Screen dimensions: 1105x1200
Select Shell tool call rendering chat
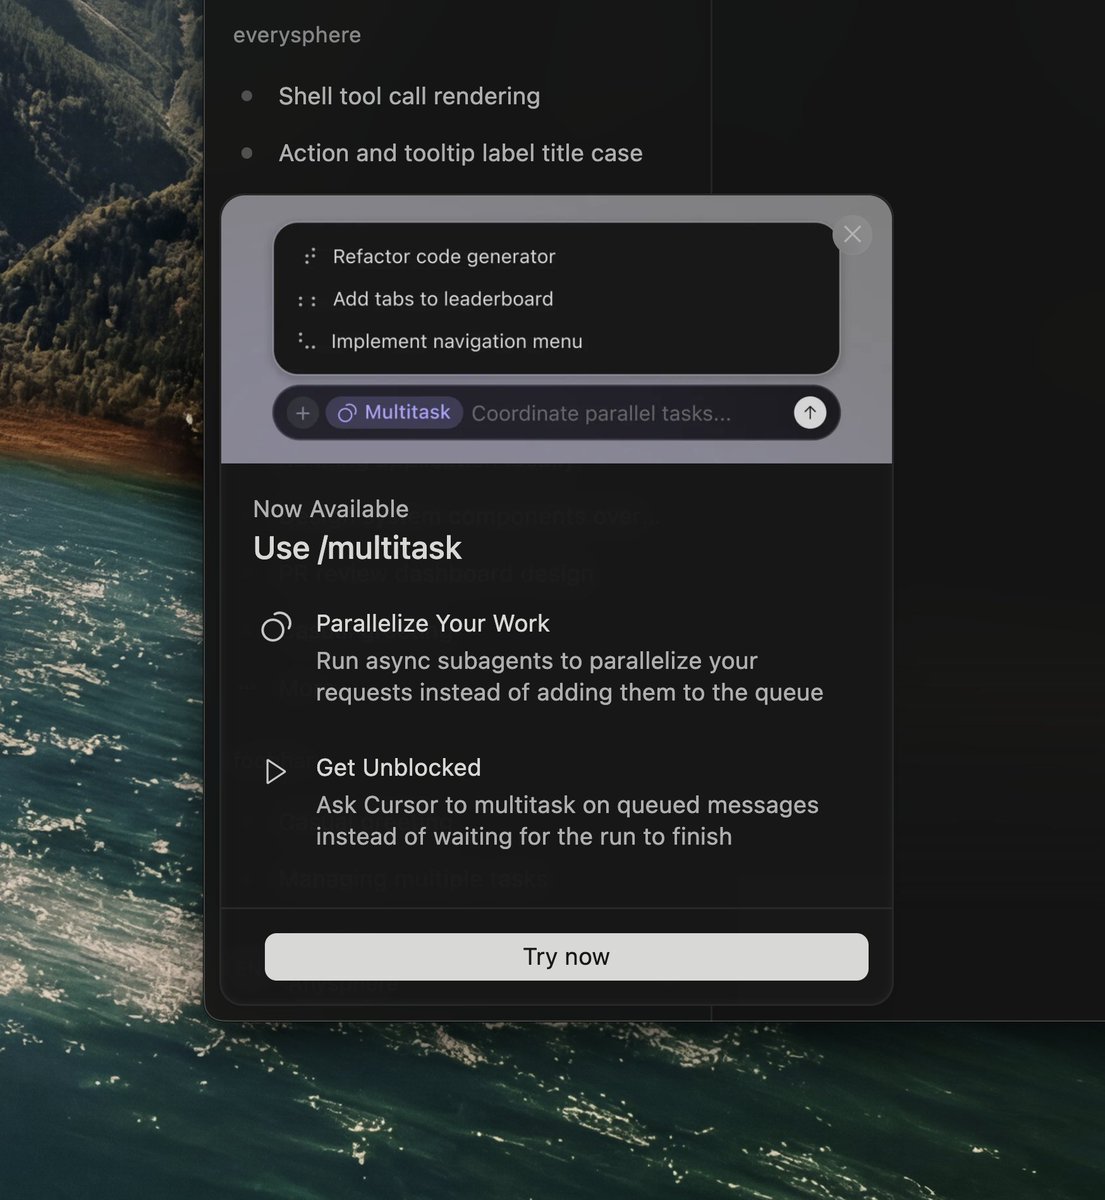click(409, 96)
